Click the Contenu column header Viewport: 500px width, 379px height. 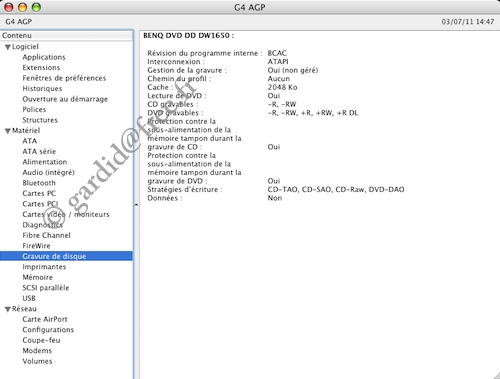coord(66,36)
